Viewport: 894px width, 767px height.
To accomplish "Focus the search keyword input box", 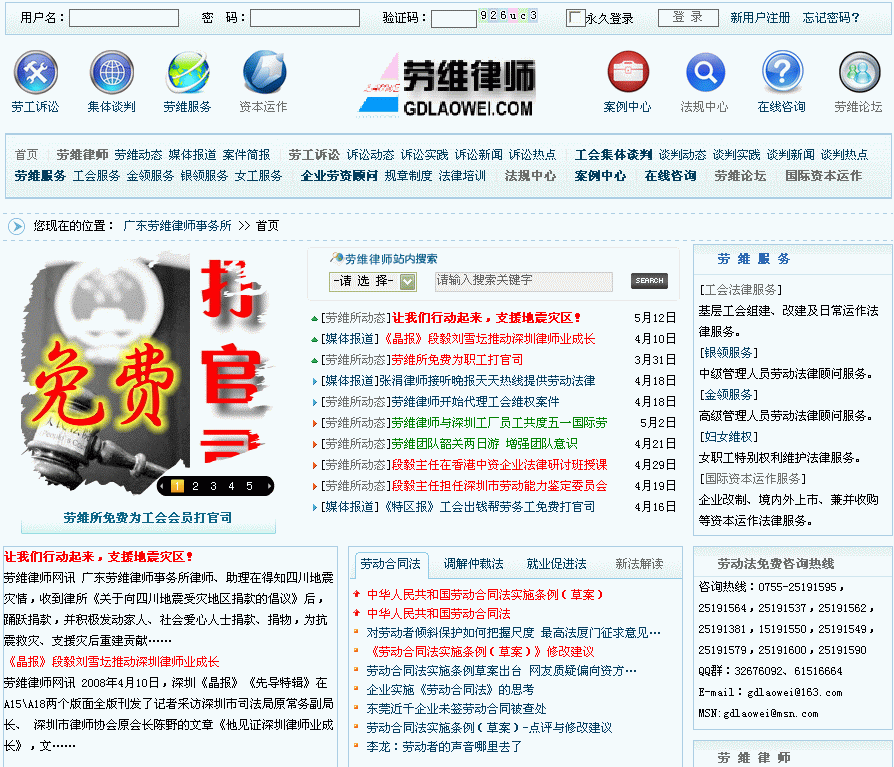I will pyautogui.click(x=524, y=281).
